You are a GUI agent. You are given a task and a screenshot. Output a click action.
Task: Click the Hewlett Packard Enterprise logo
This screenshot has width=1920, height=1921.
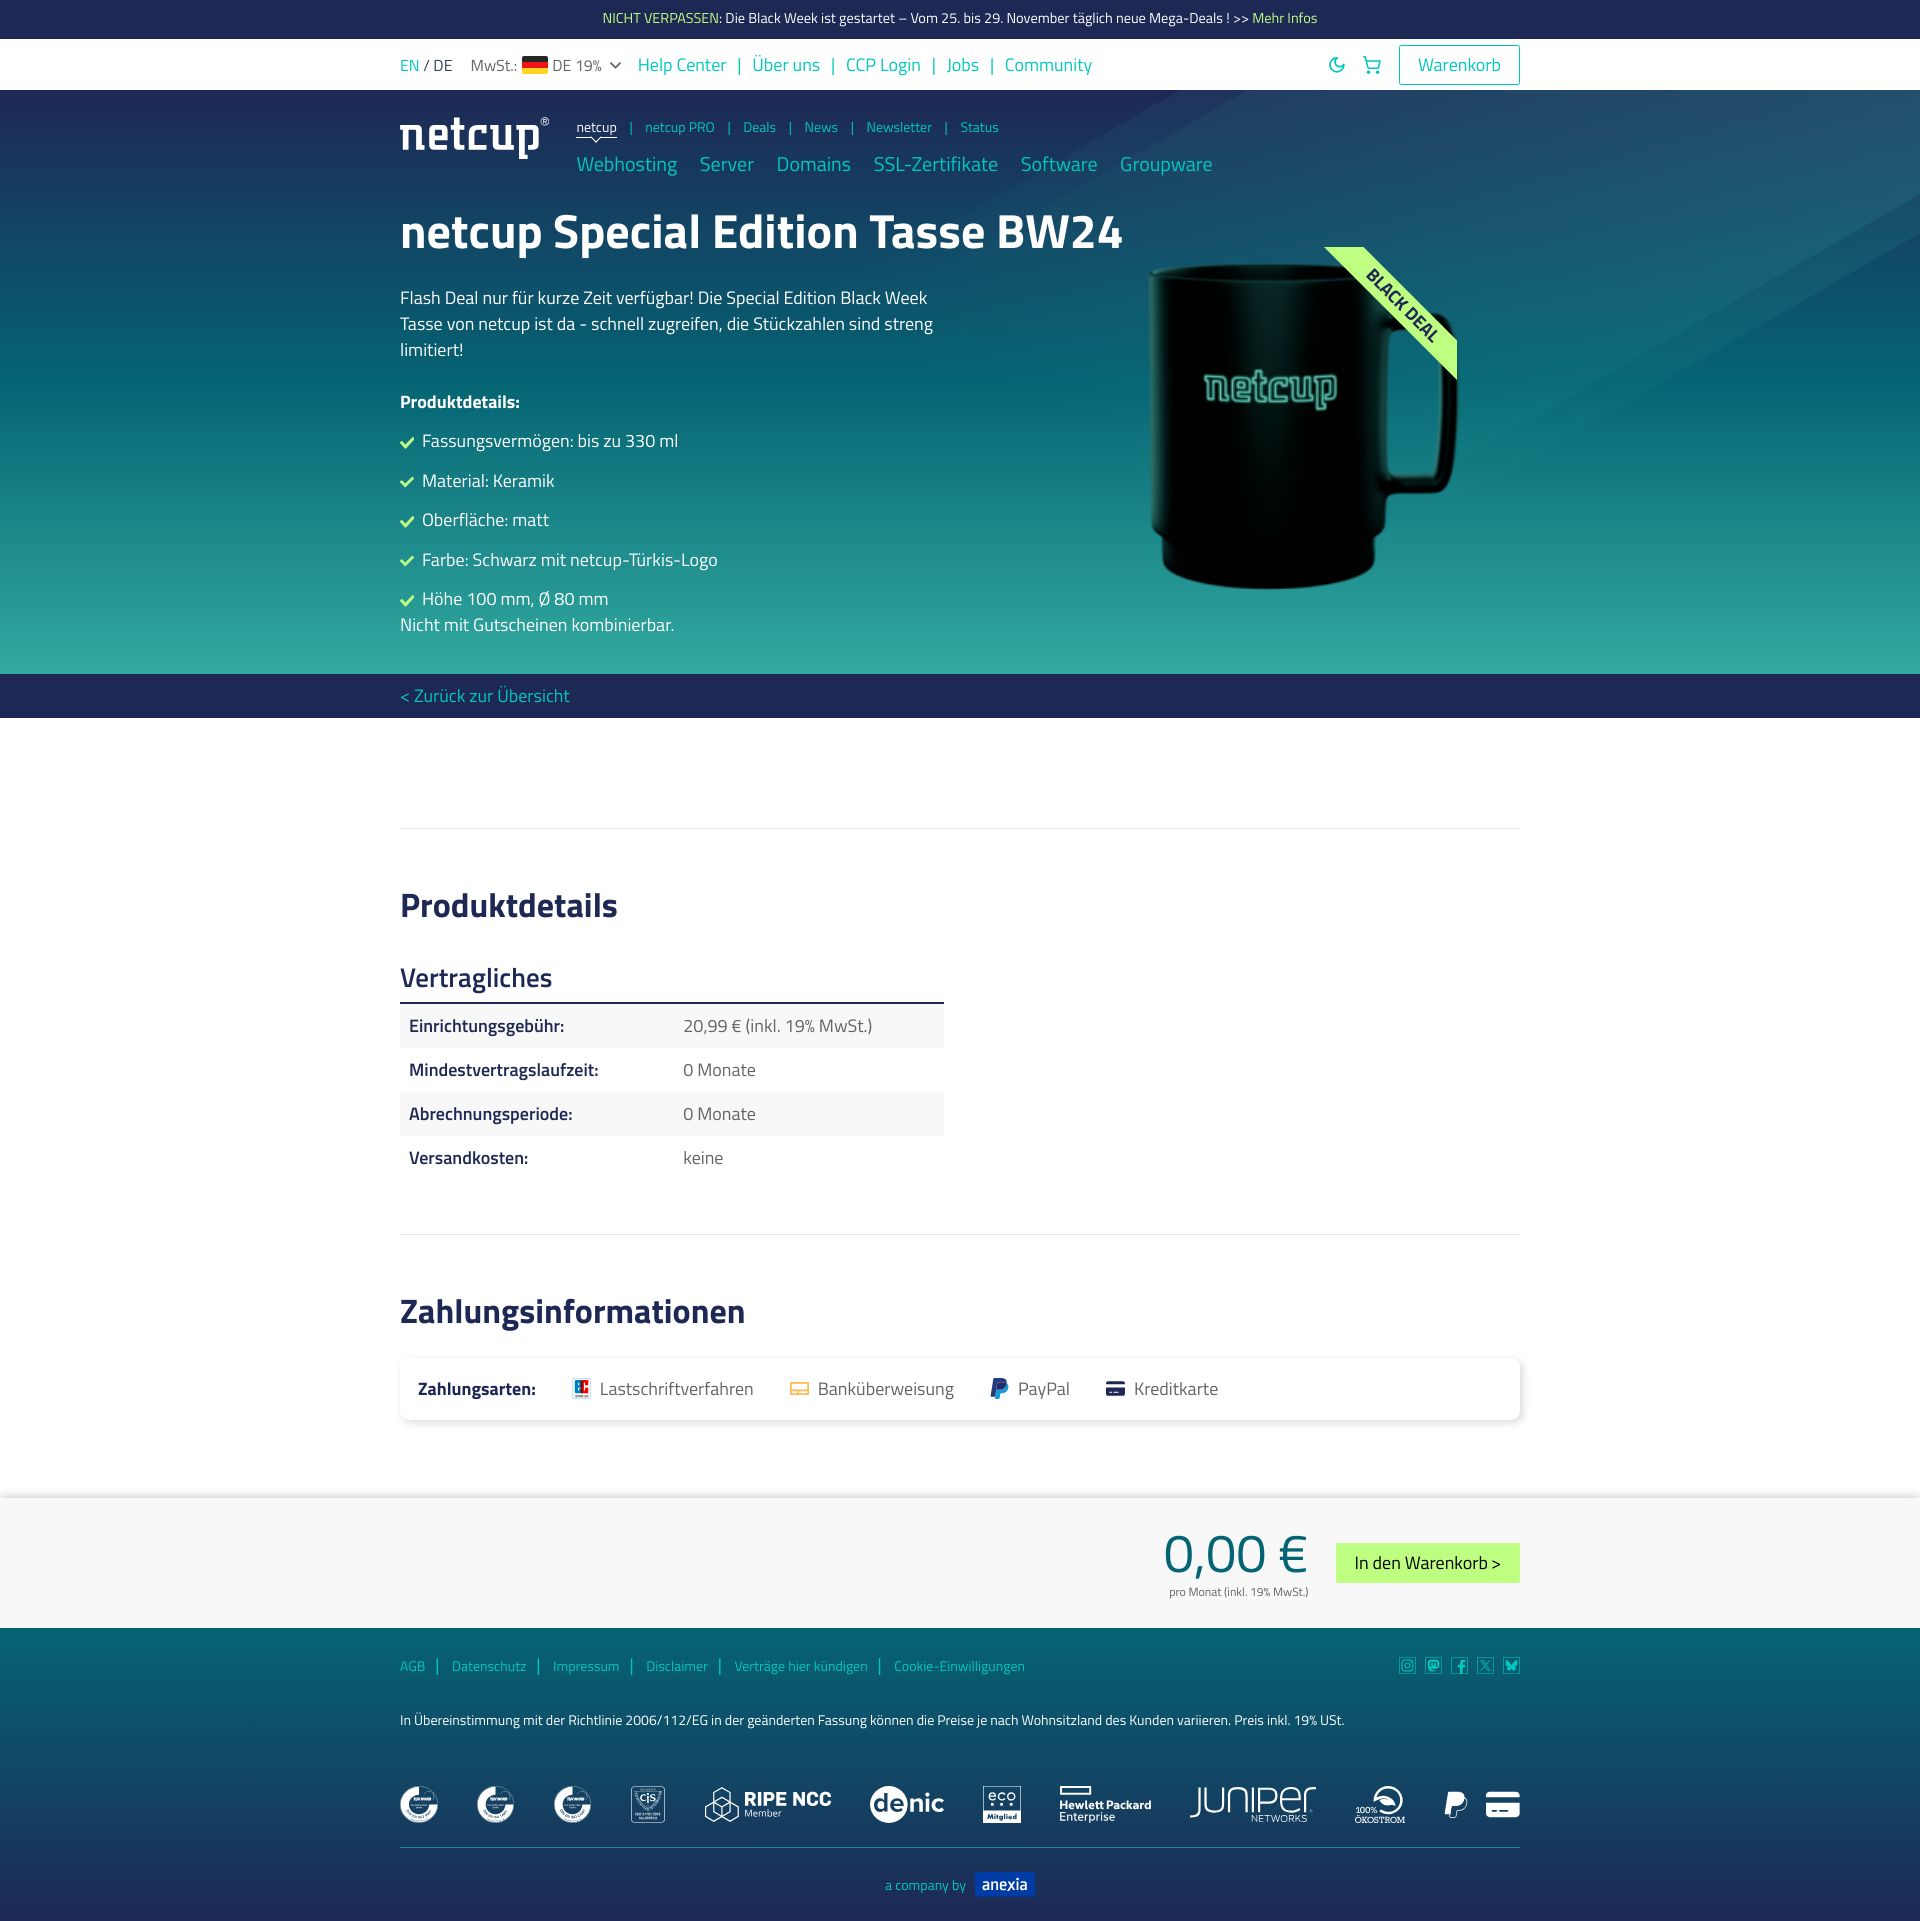[1105, 1804]
